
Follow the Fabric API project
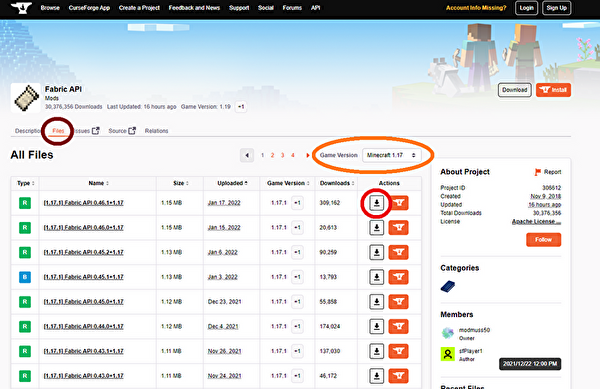[x=543, y=240]
